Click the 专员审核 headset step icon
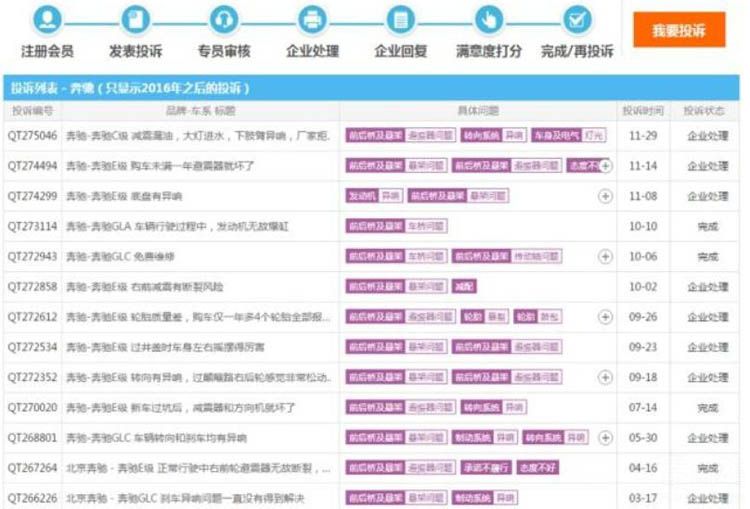The height and width of the screenshot is (509, 750). [223, 20]
